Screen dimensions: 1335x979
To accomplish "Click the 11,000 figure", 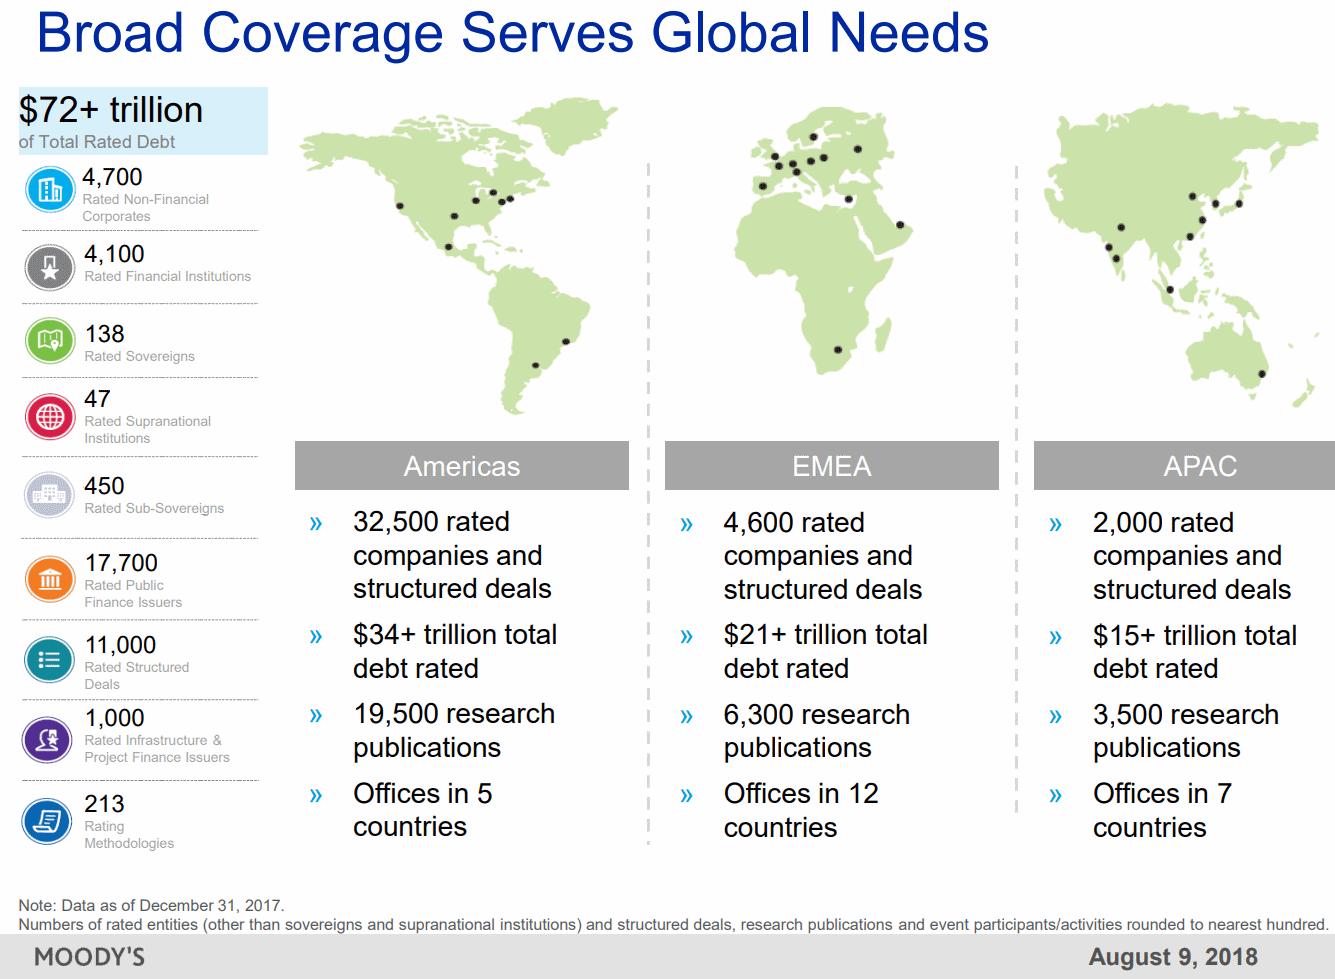I will 120,645.
